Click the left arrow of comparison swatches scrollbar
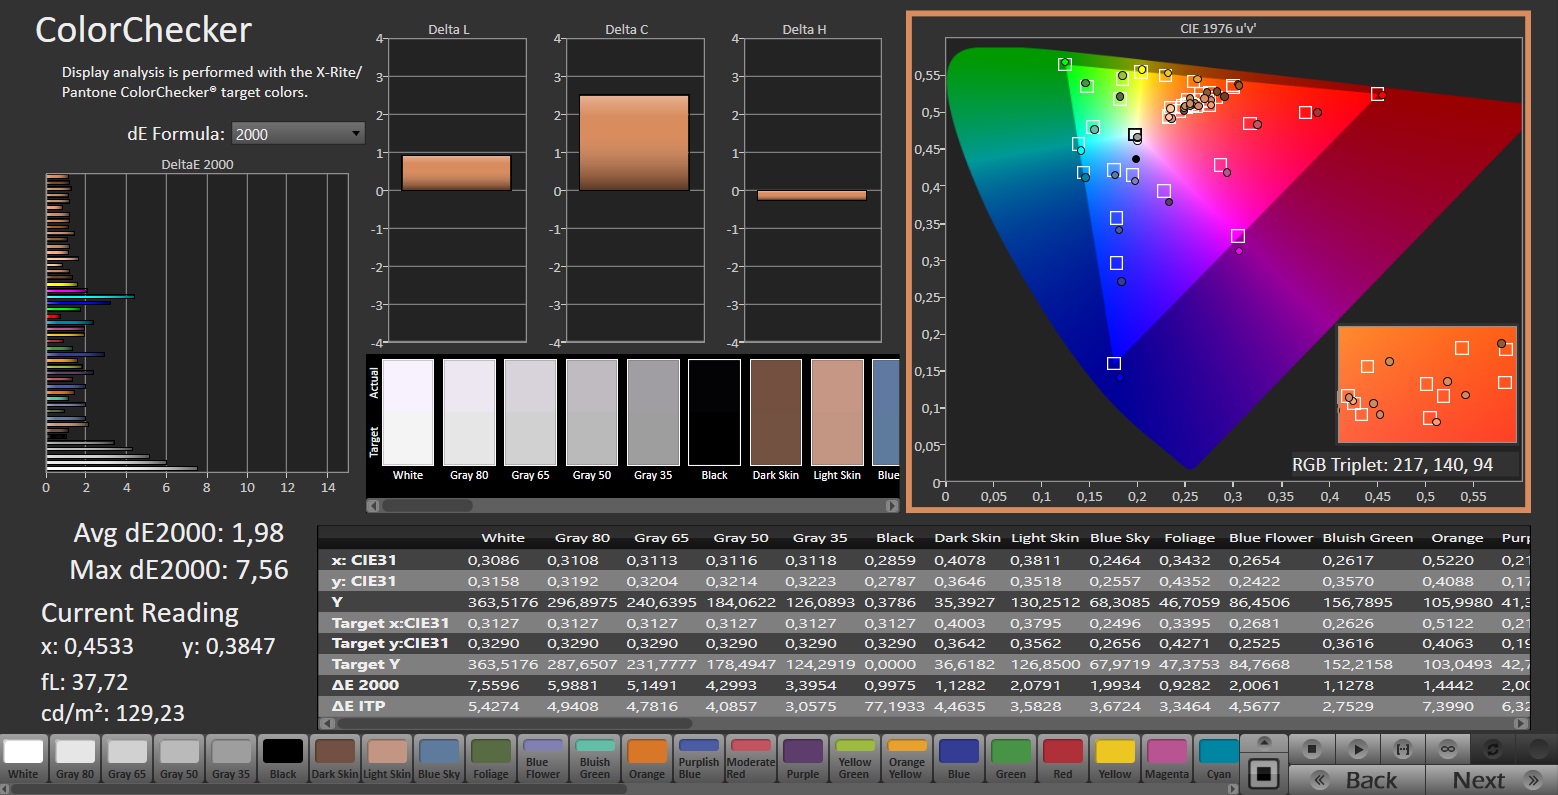 (x=374, y=506)
